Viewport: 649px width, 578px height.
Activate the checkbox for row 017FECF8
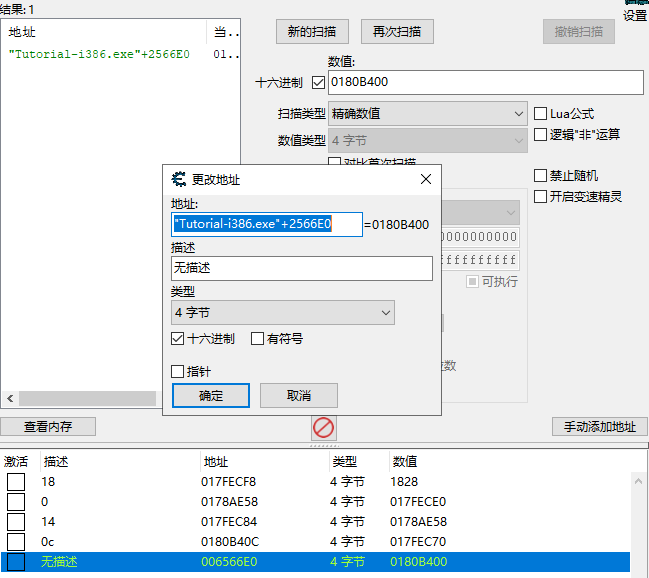pyautogui.click(x=16, y=482)
